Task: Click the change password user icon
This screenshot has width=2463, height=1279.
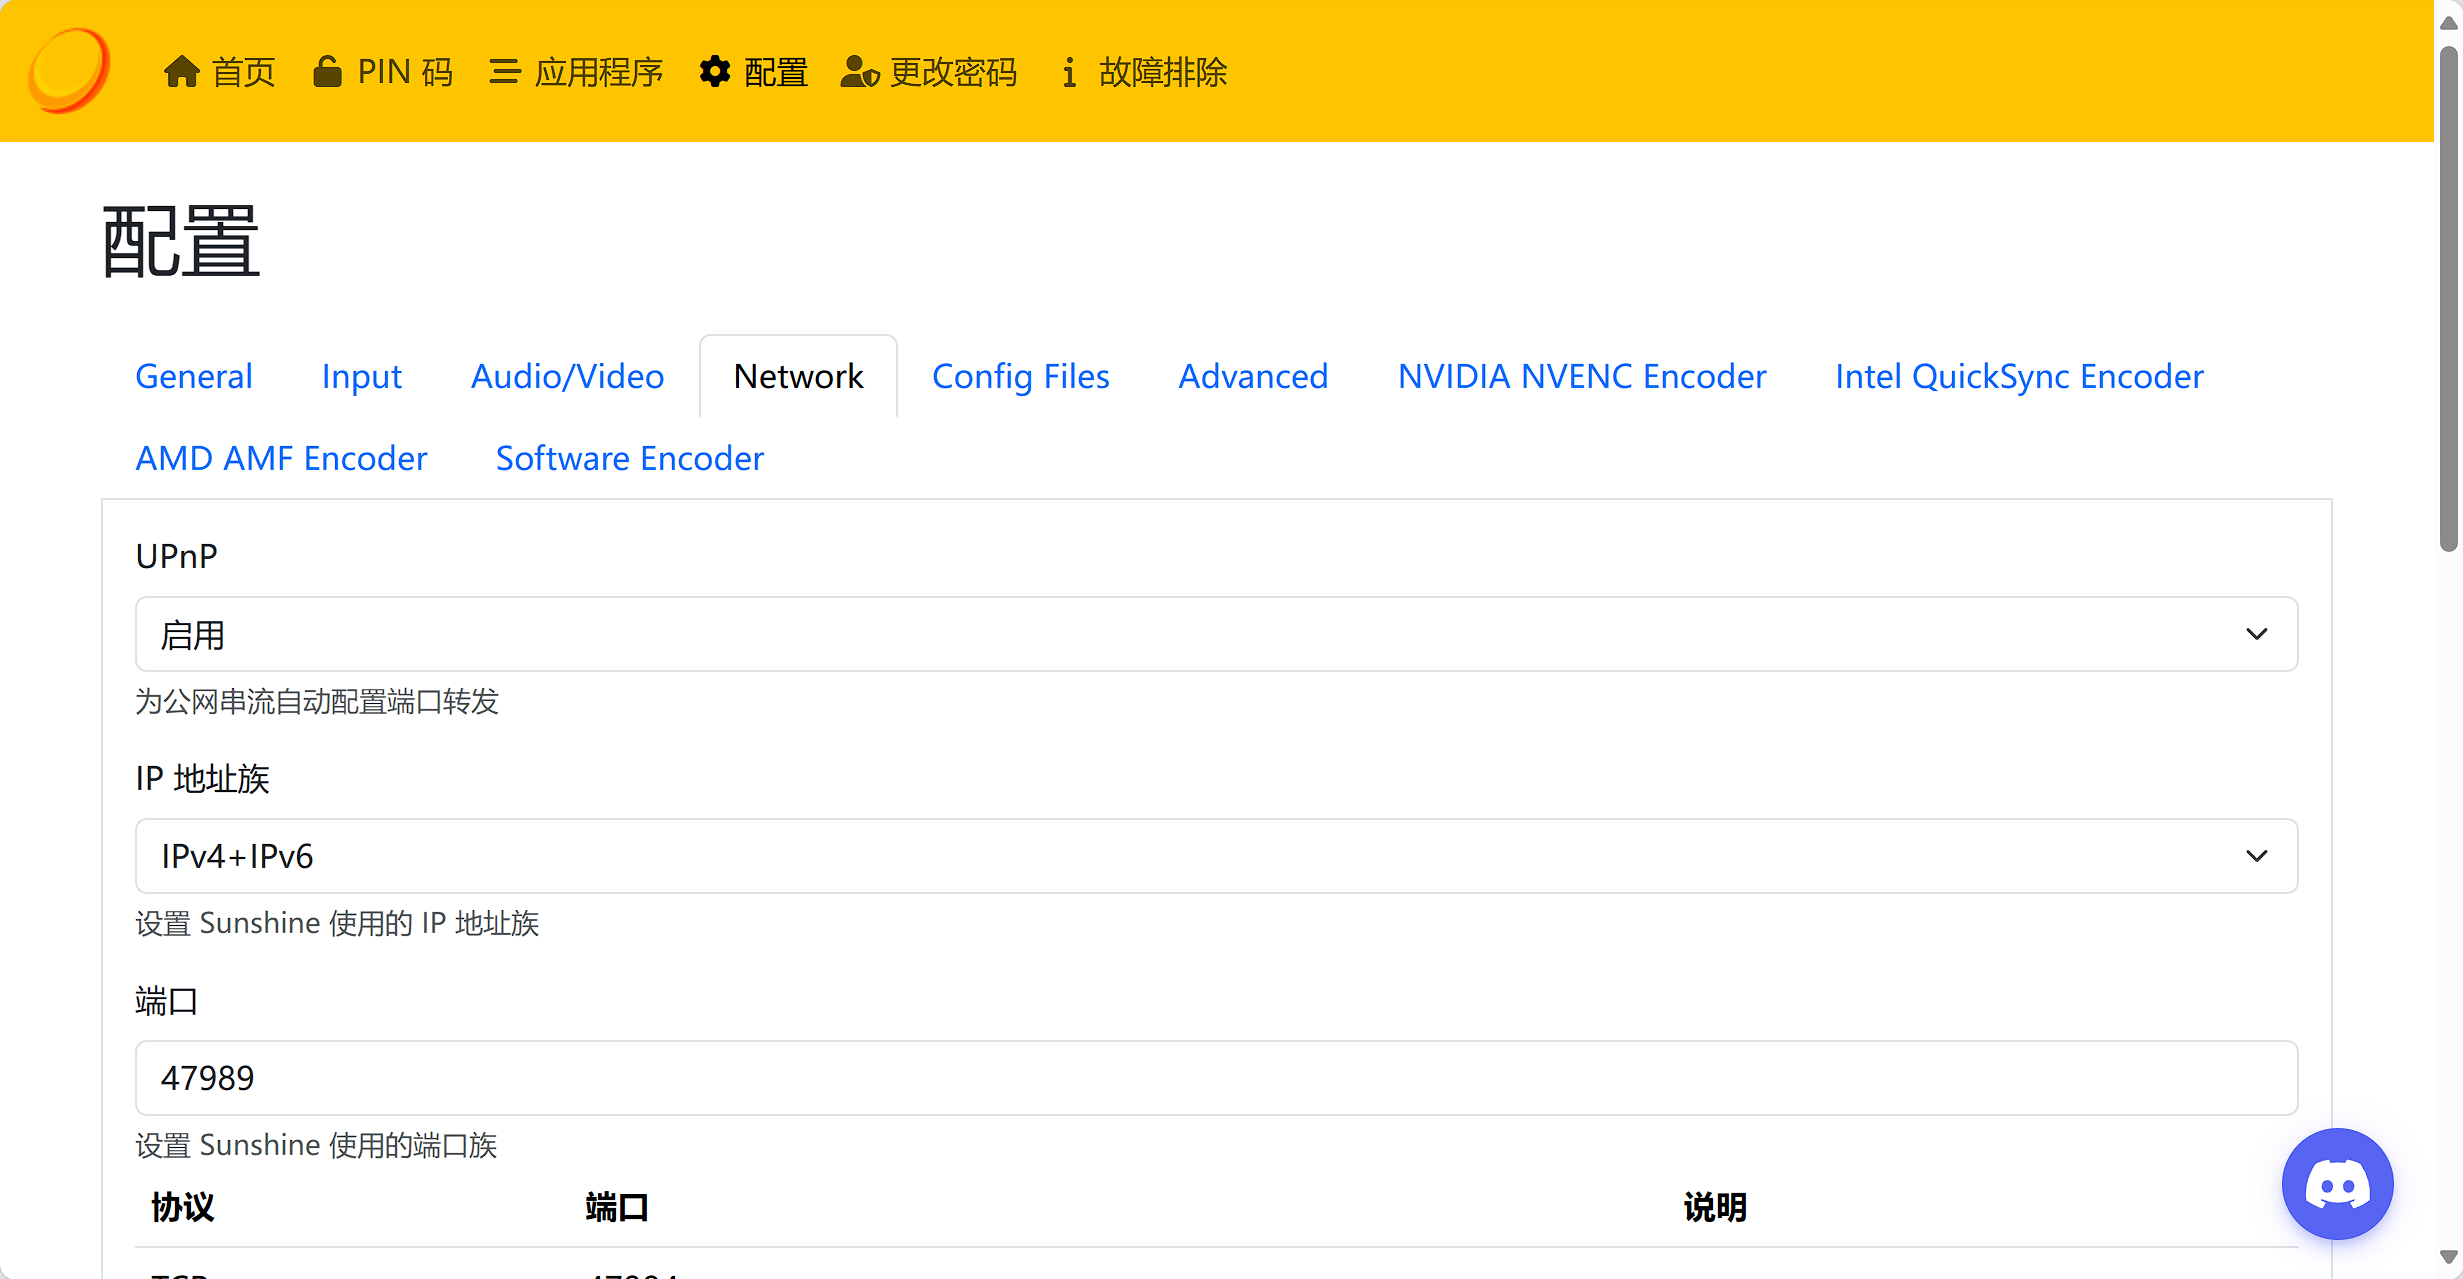Action: point(859,72)
